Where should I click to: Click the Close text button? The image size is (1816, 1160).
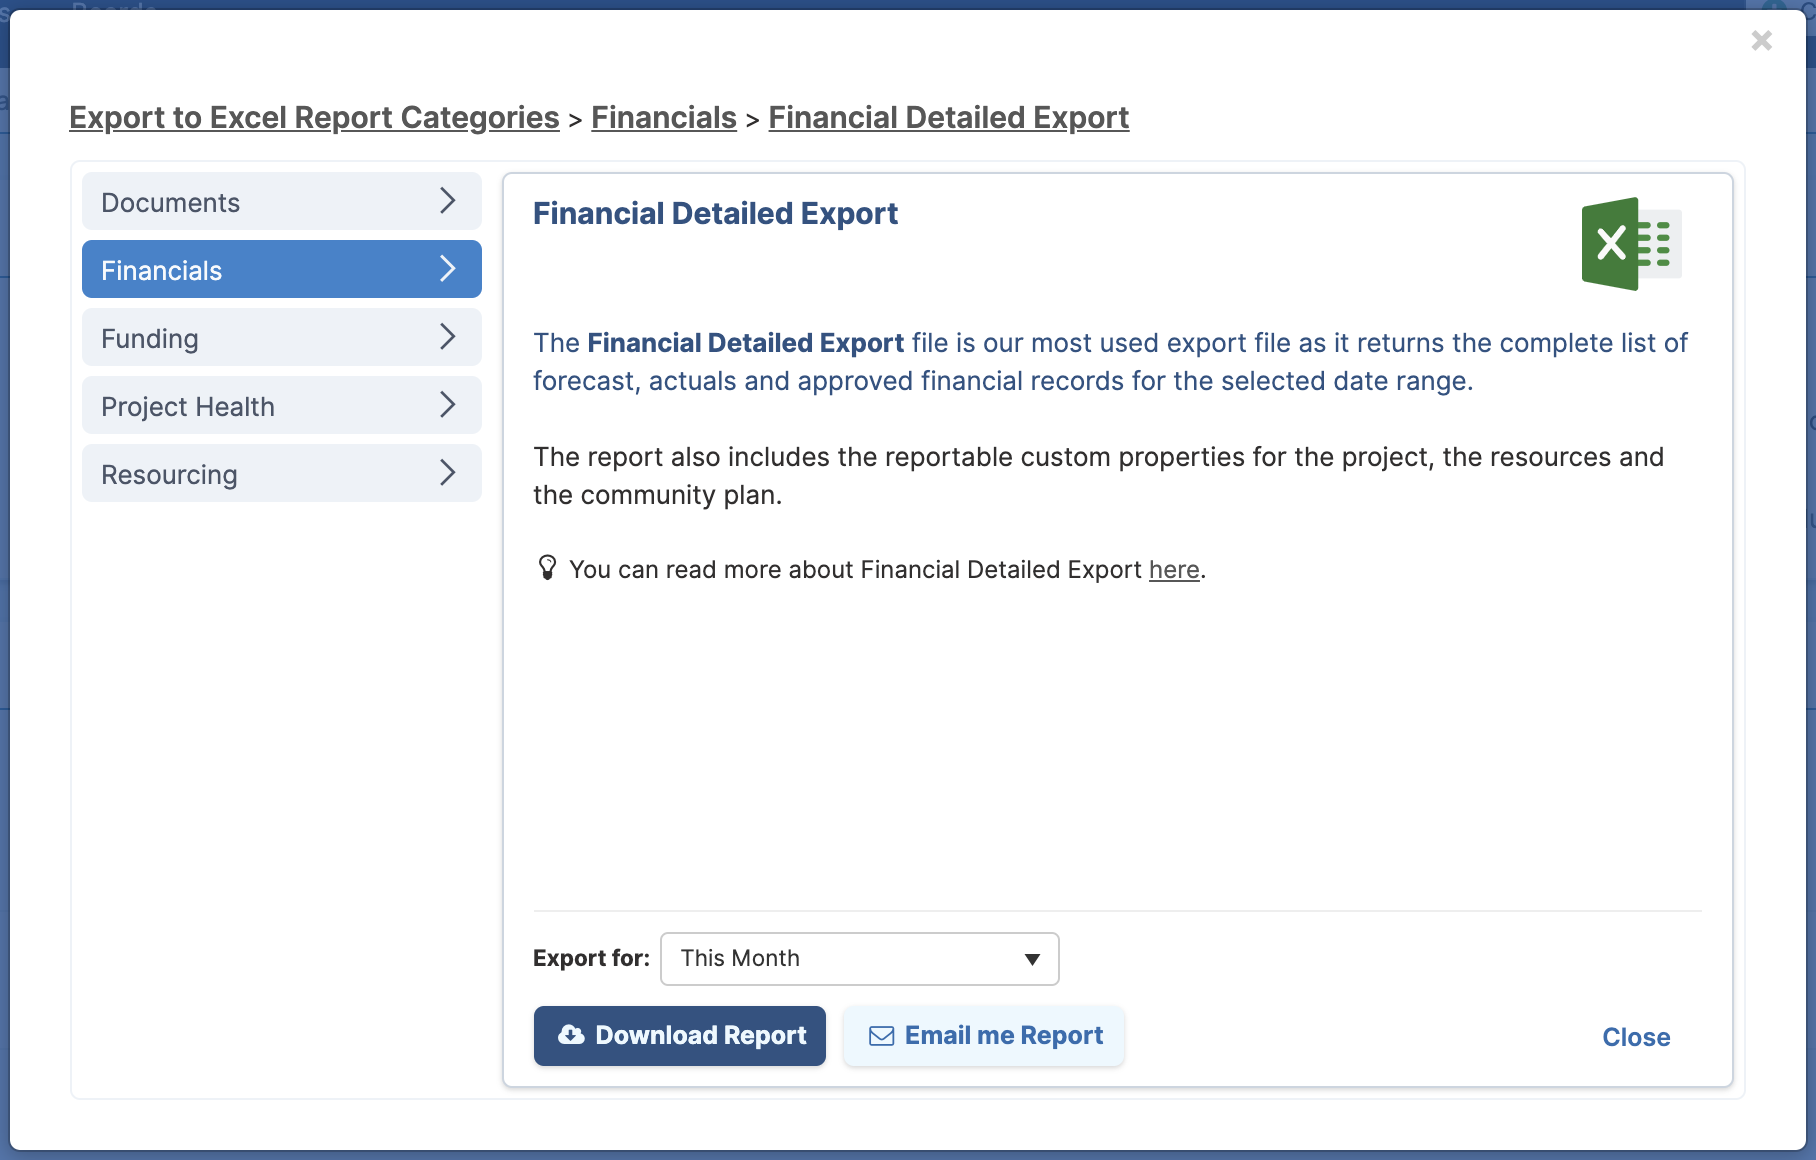pos(1636,1037)
